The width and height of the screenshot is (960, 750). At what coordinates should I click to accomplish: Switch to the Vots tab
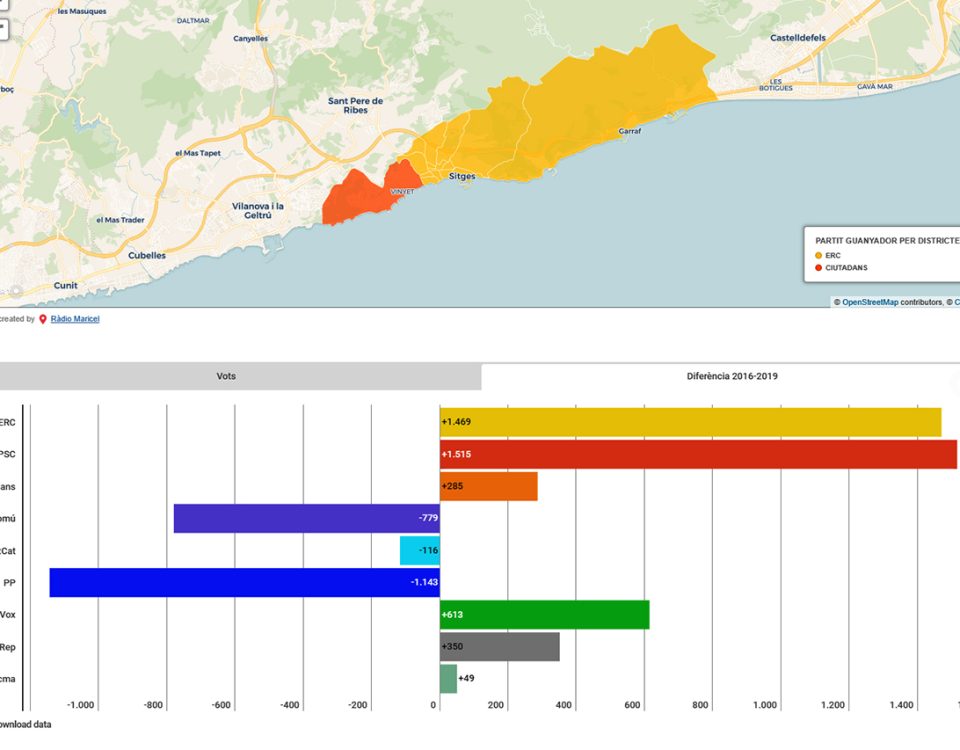(227, 376)
